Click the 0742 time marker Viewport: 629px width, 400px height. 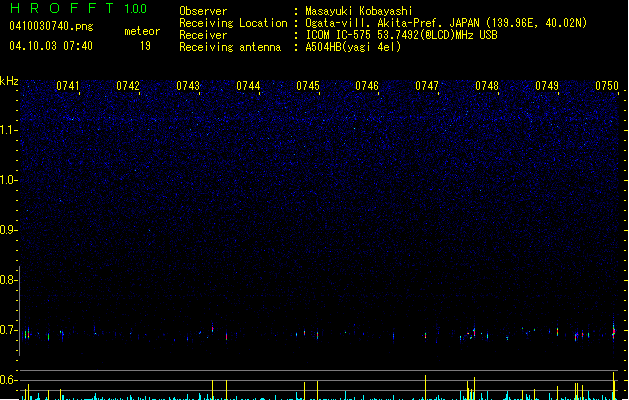coord(128,86)
